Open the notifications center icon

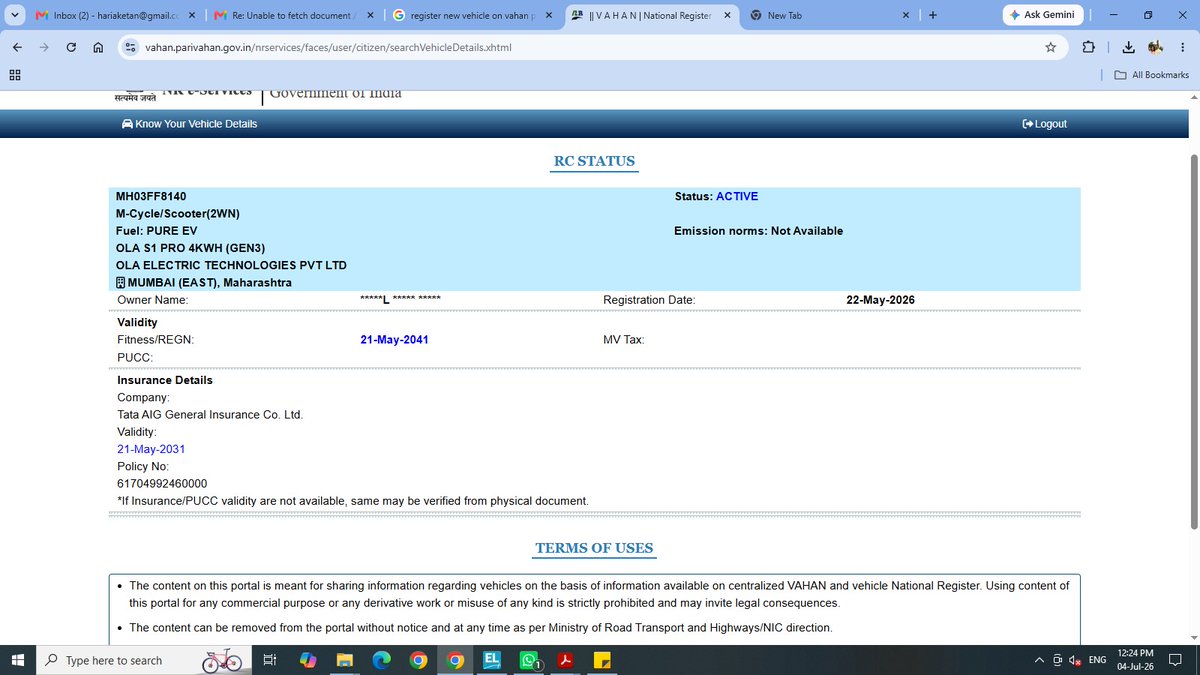1177,660
